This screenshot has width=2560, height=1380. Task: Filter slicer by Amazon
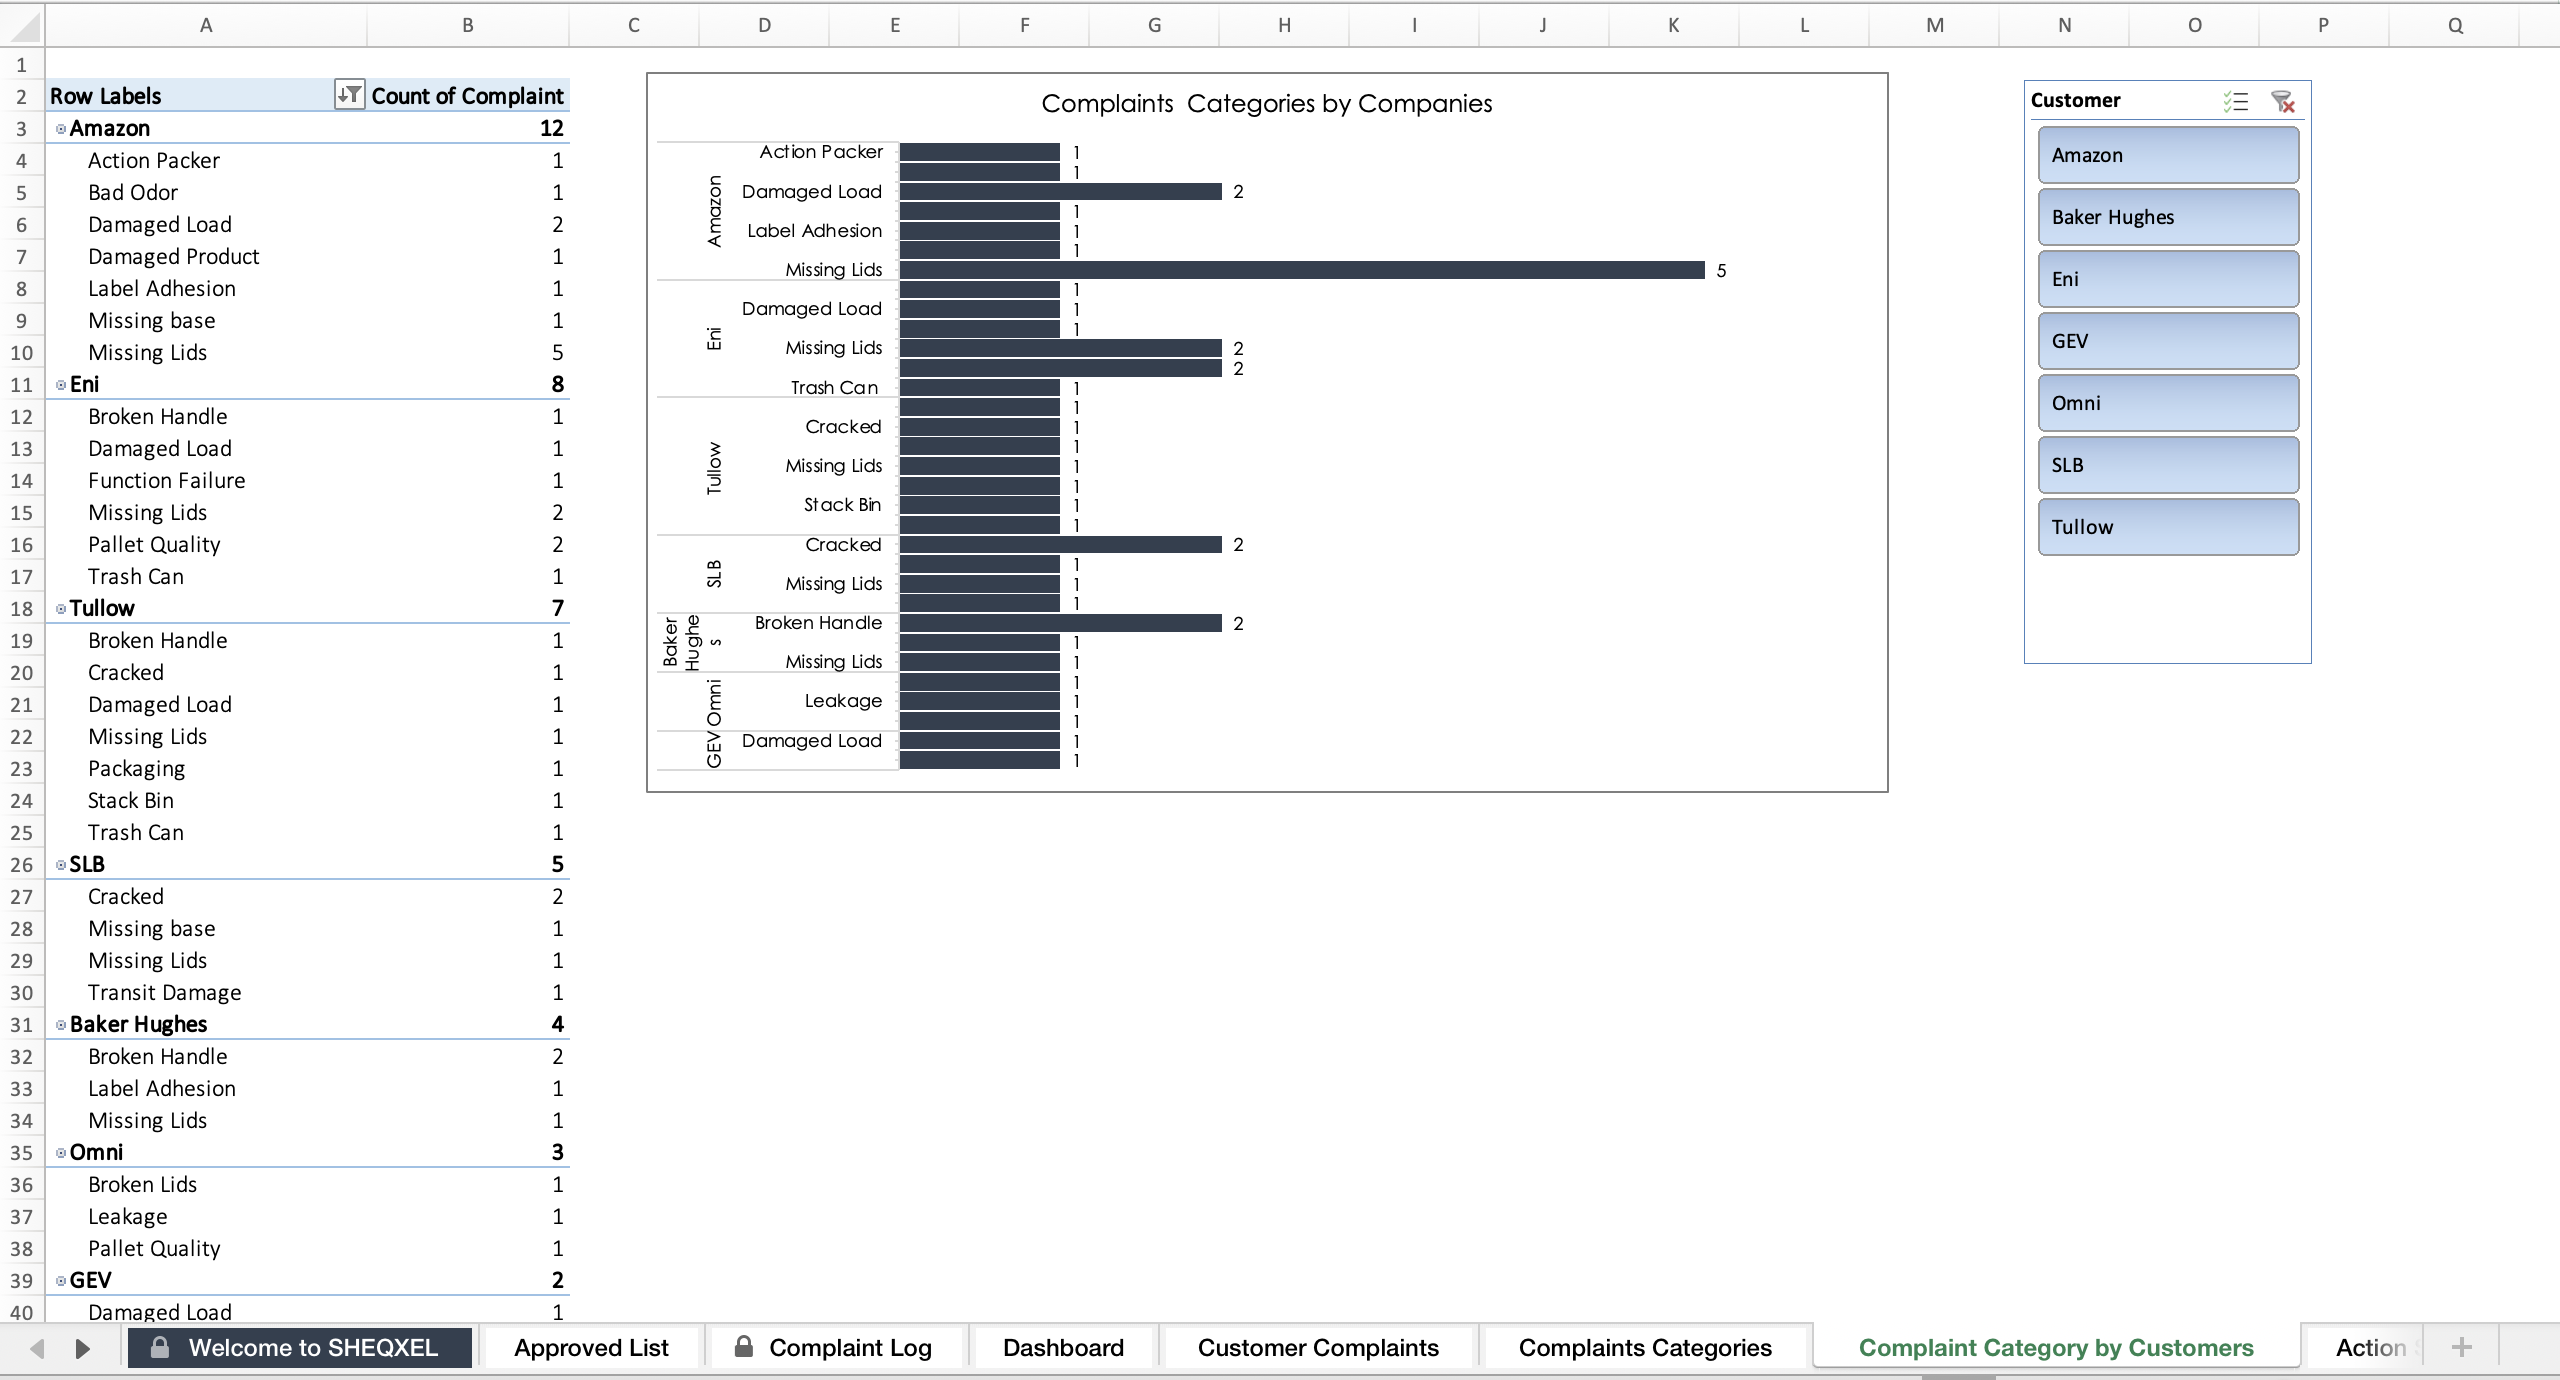(x=2168, y=155)
